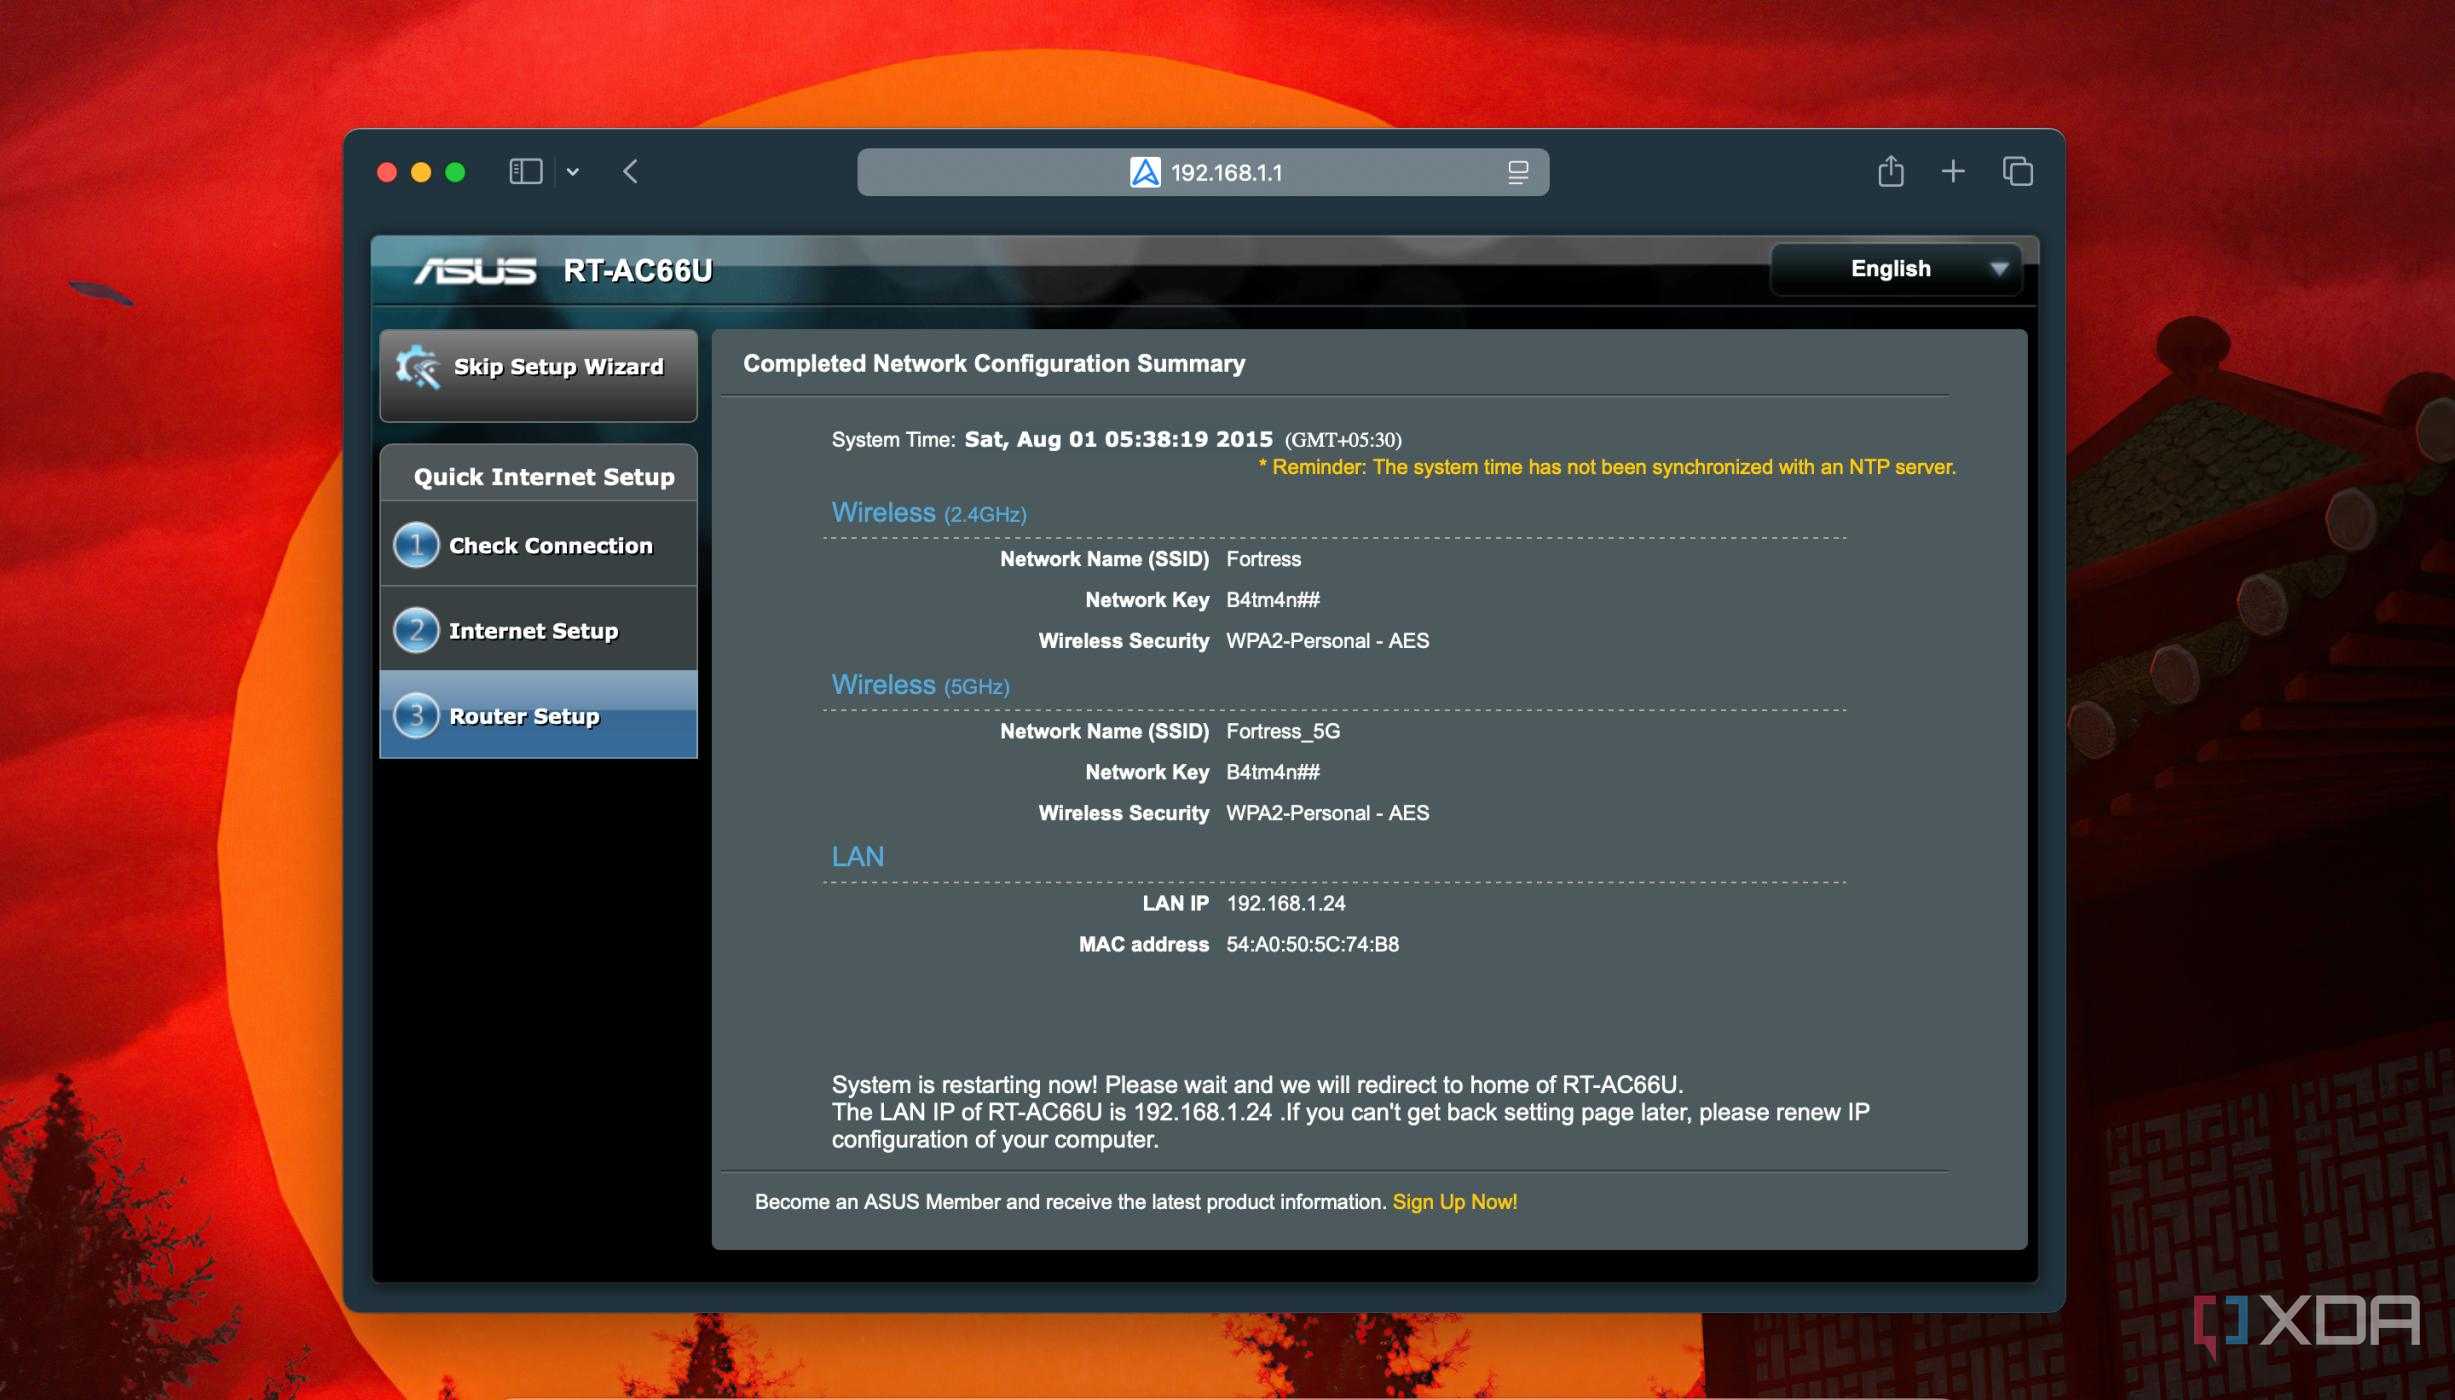The image size is (2455, 1400).
Task: Click the MAC address 54:A0:50:5C:74:B8
Action: click(1312, 944)
